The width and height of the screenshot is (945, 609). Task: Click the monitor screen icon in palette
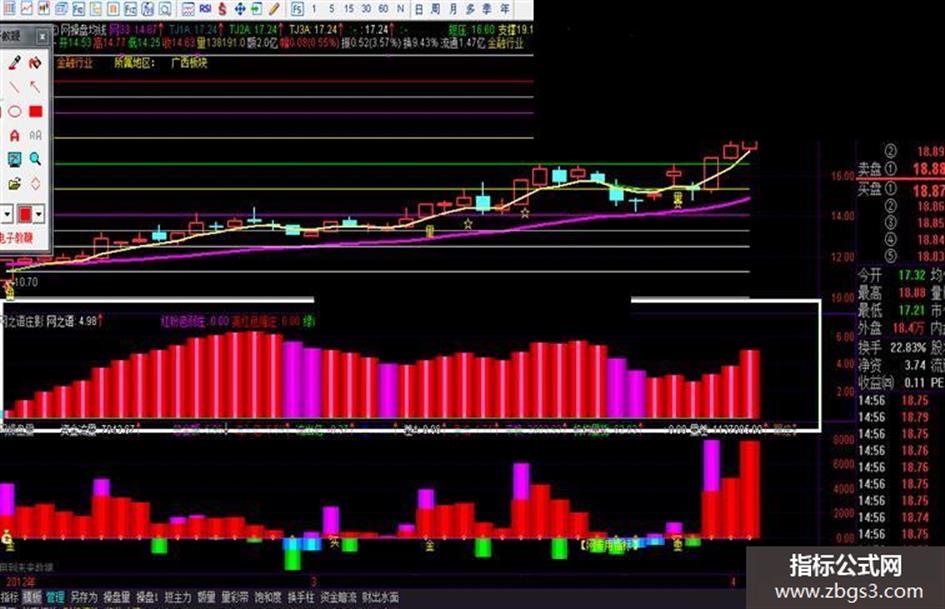click(14, 159)
